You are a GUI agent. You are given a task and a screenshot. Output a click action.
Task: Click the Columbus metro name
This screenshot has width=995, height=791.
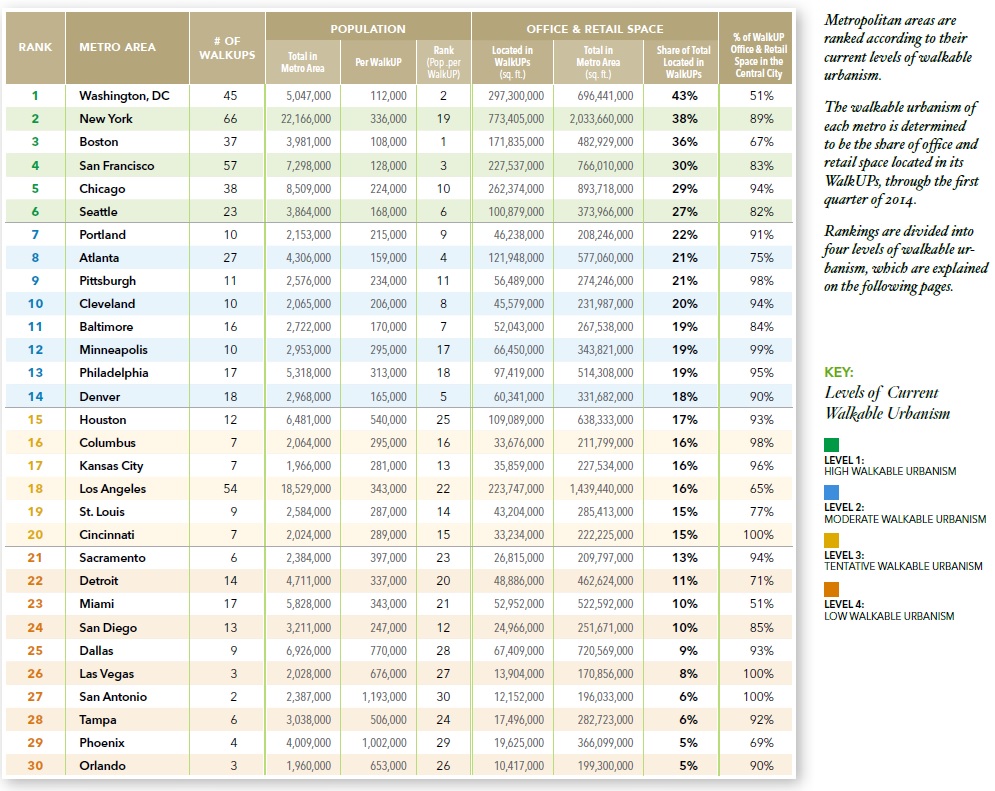108,443
